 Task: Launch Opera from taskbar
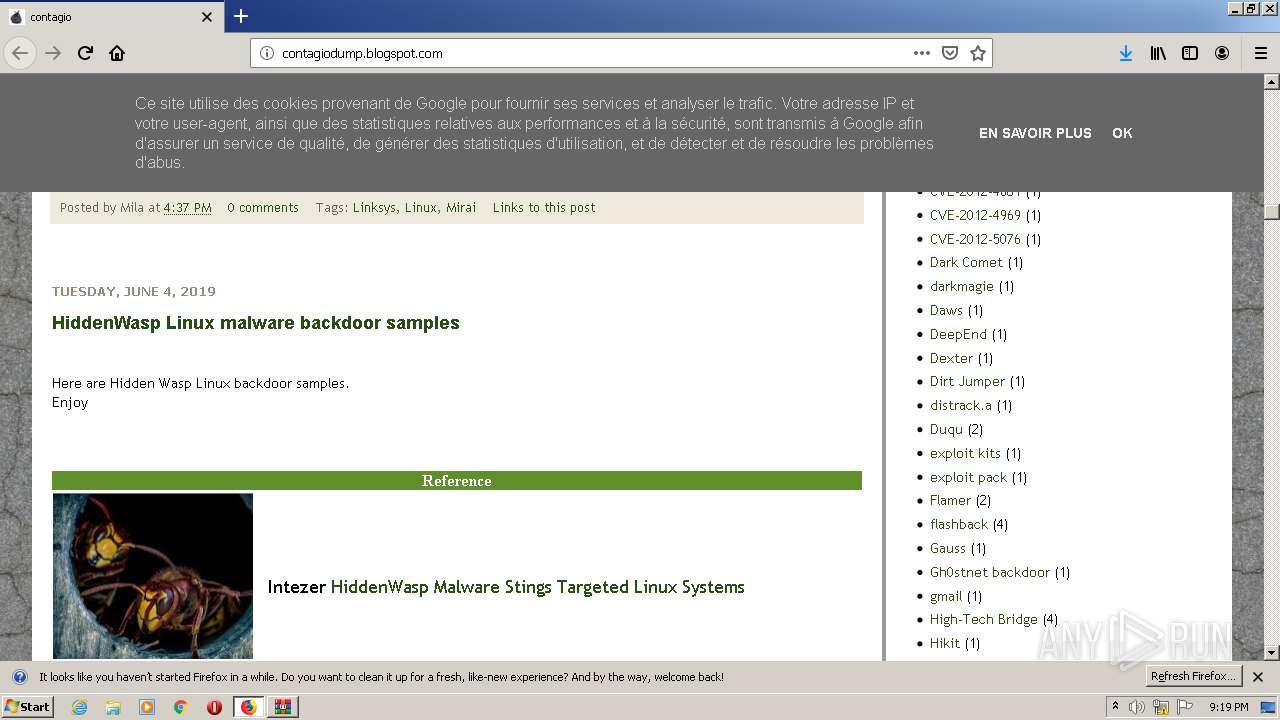coord(214,707)
